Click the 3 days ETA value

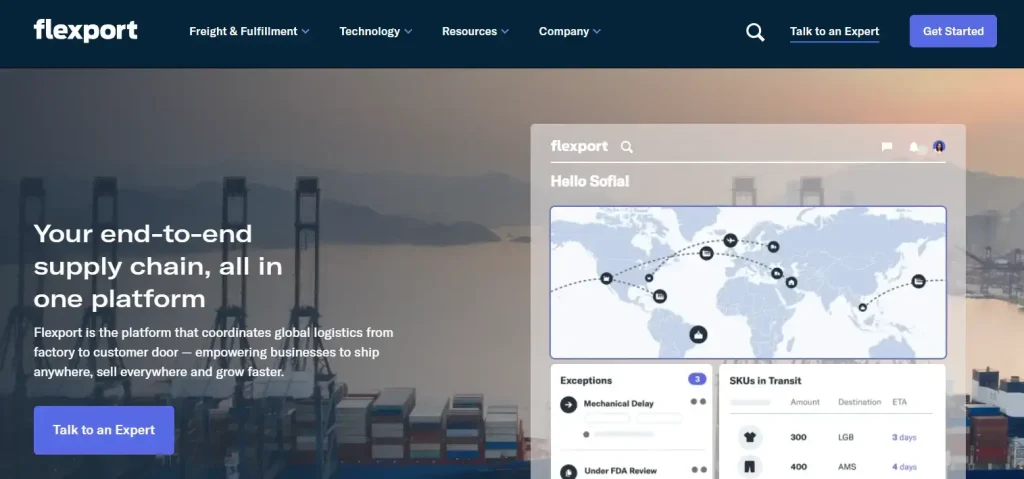pos(904,437)
